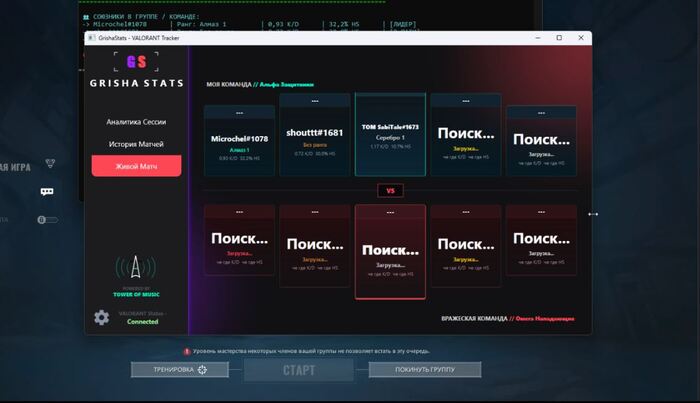Click the 0,93 K/D value in terminal
The image size is (700, 403).
[283, 24]
